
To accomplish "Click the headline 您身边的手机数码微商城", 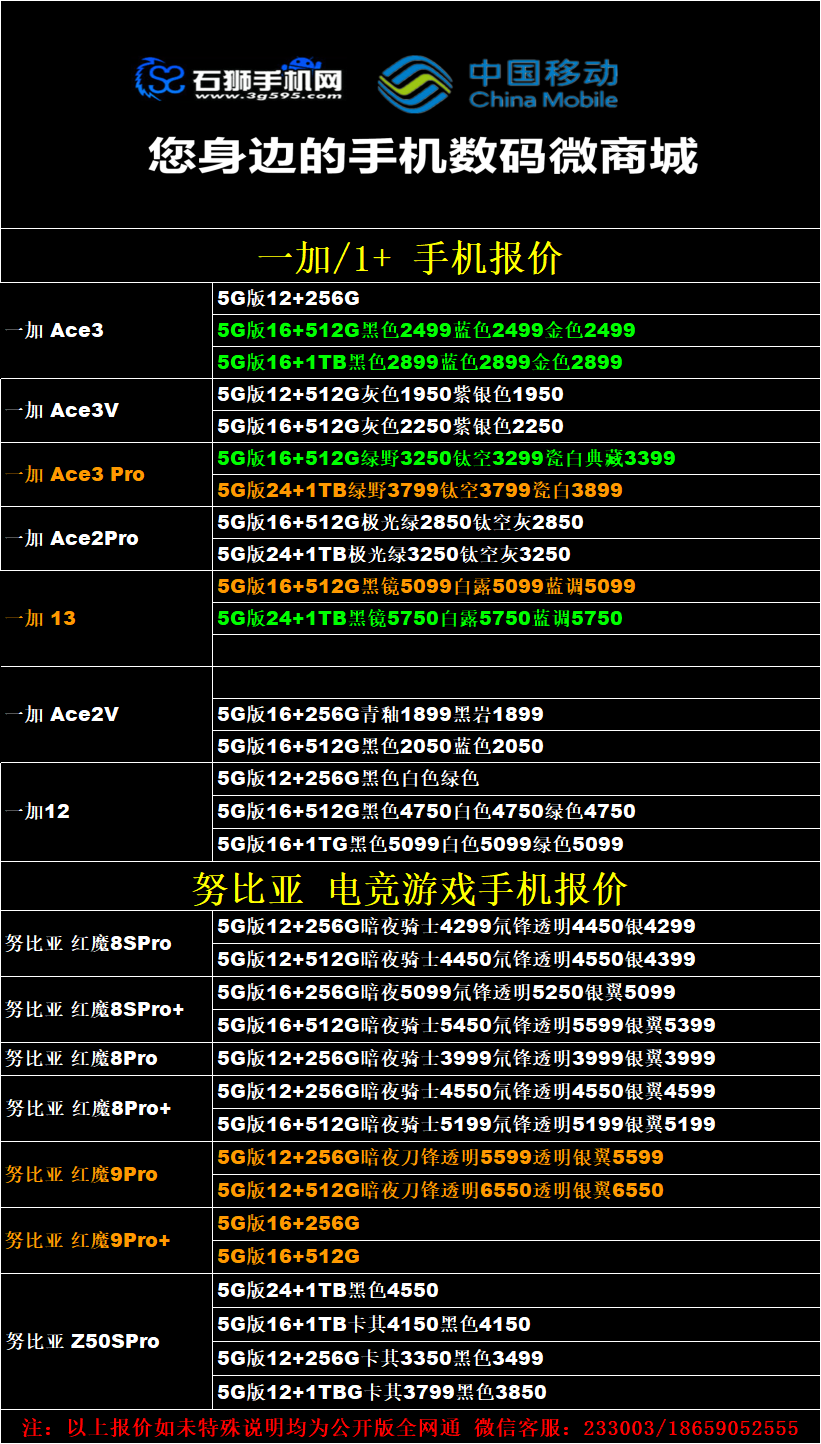I will point(423,157).
